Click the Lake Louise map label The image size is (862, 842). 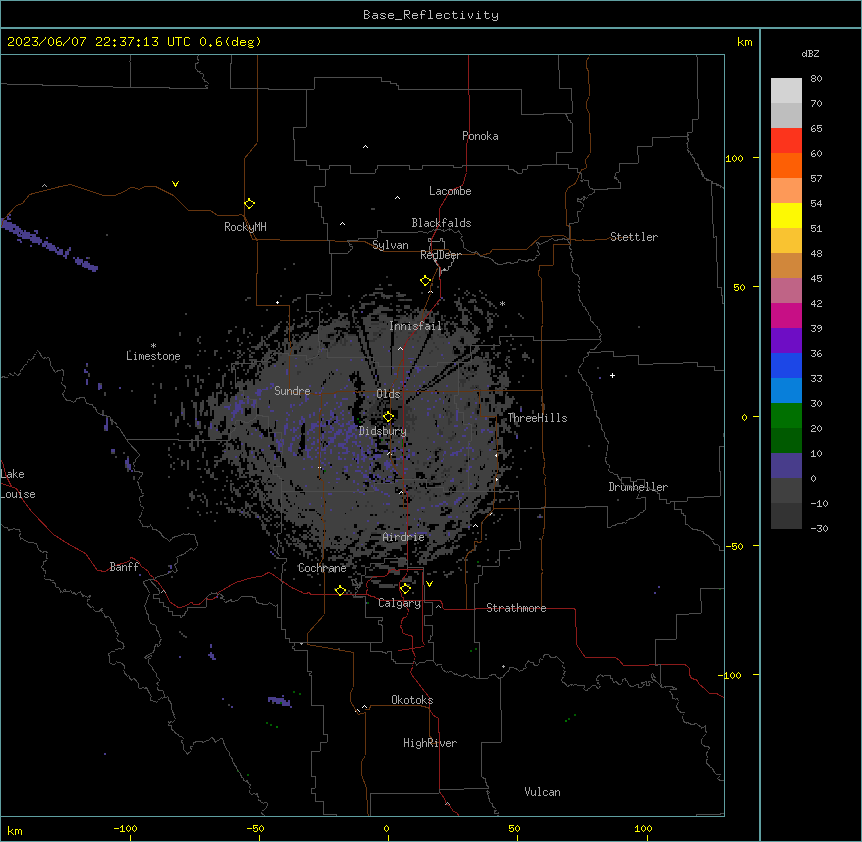[x=18, y=484]
